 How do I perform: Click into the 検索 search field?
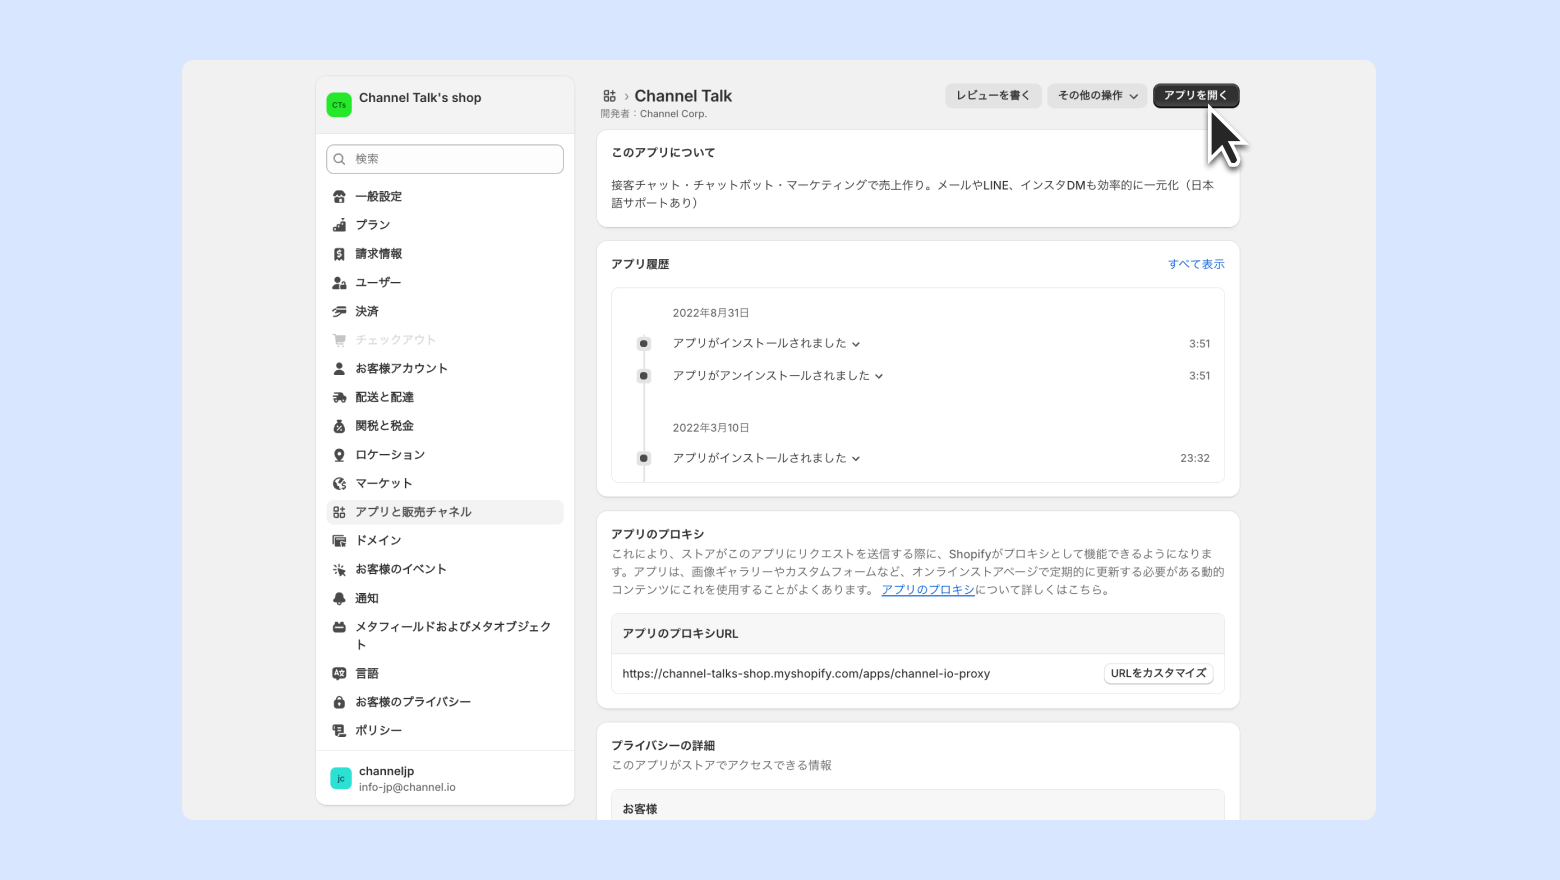click(x=445, y=159)
